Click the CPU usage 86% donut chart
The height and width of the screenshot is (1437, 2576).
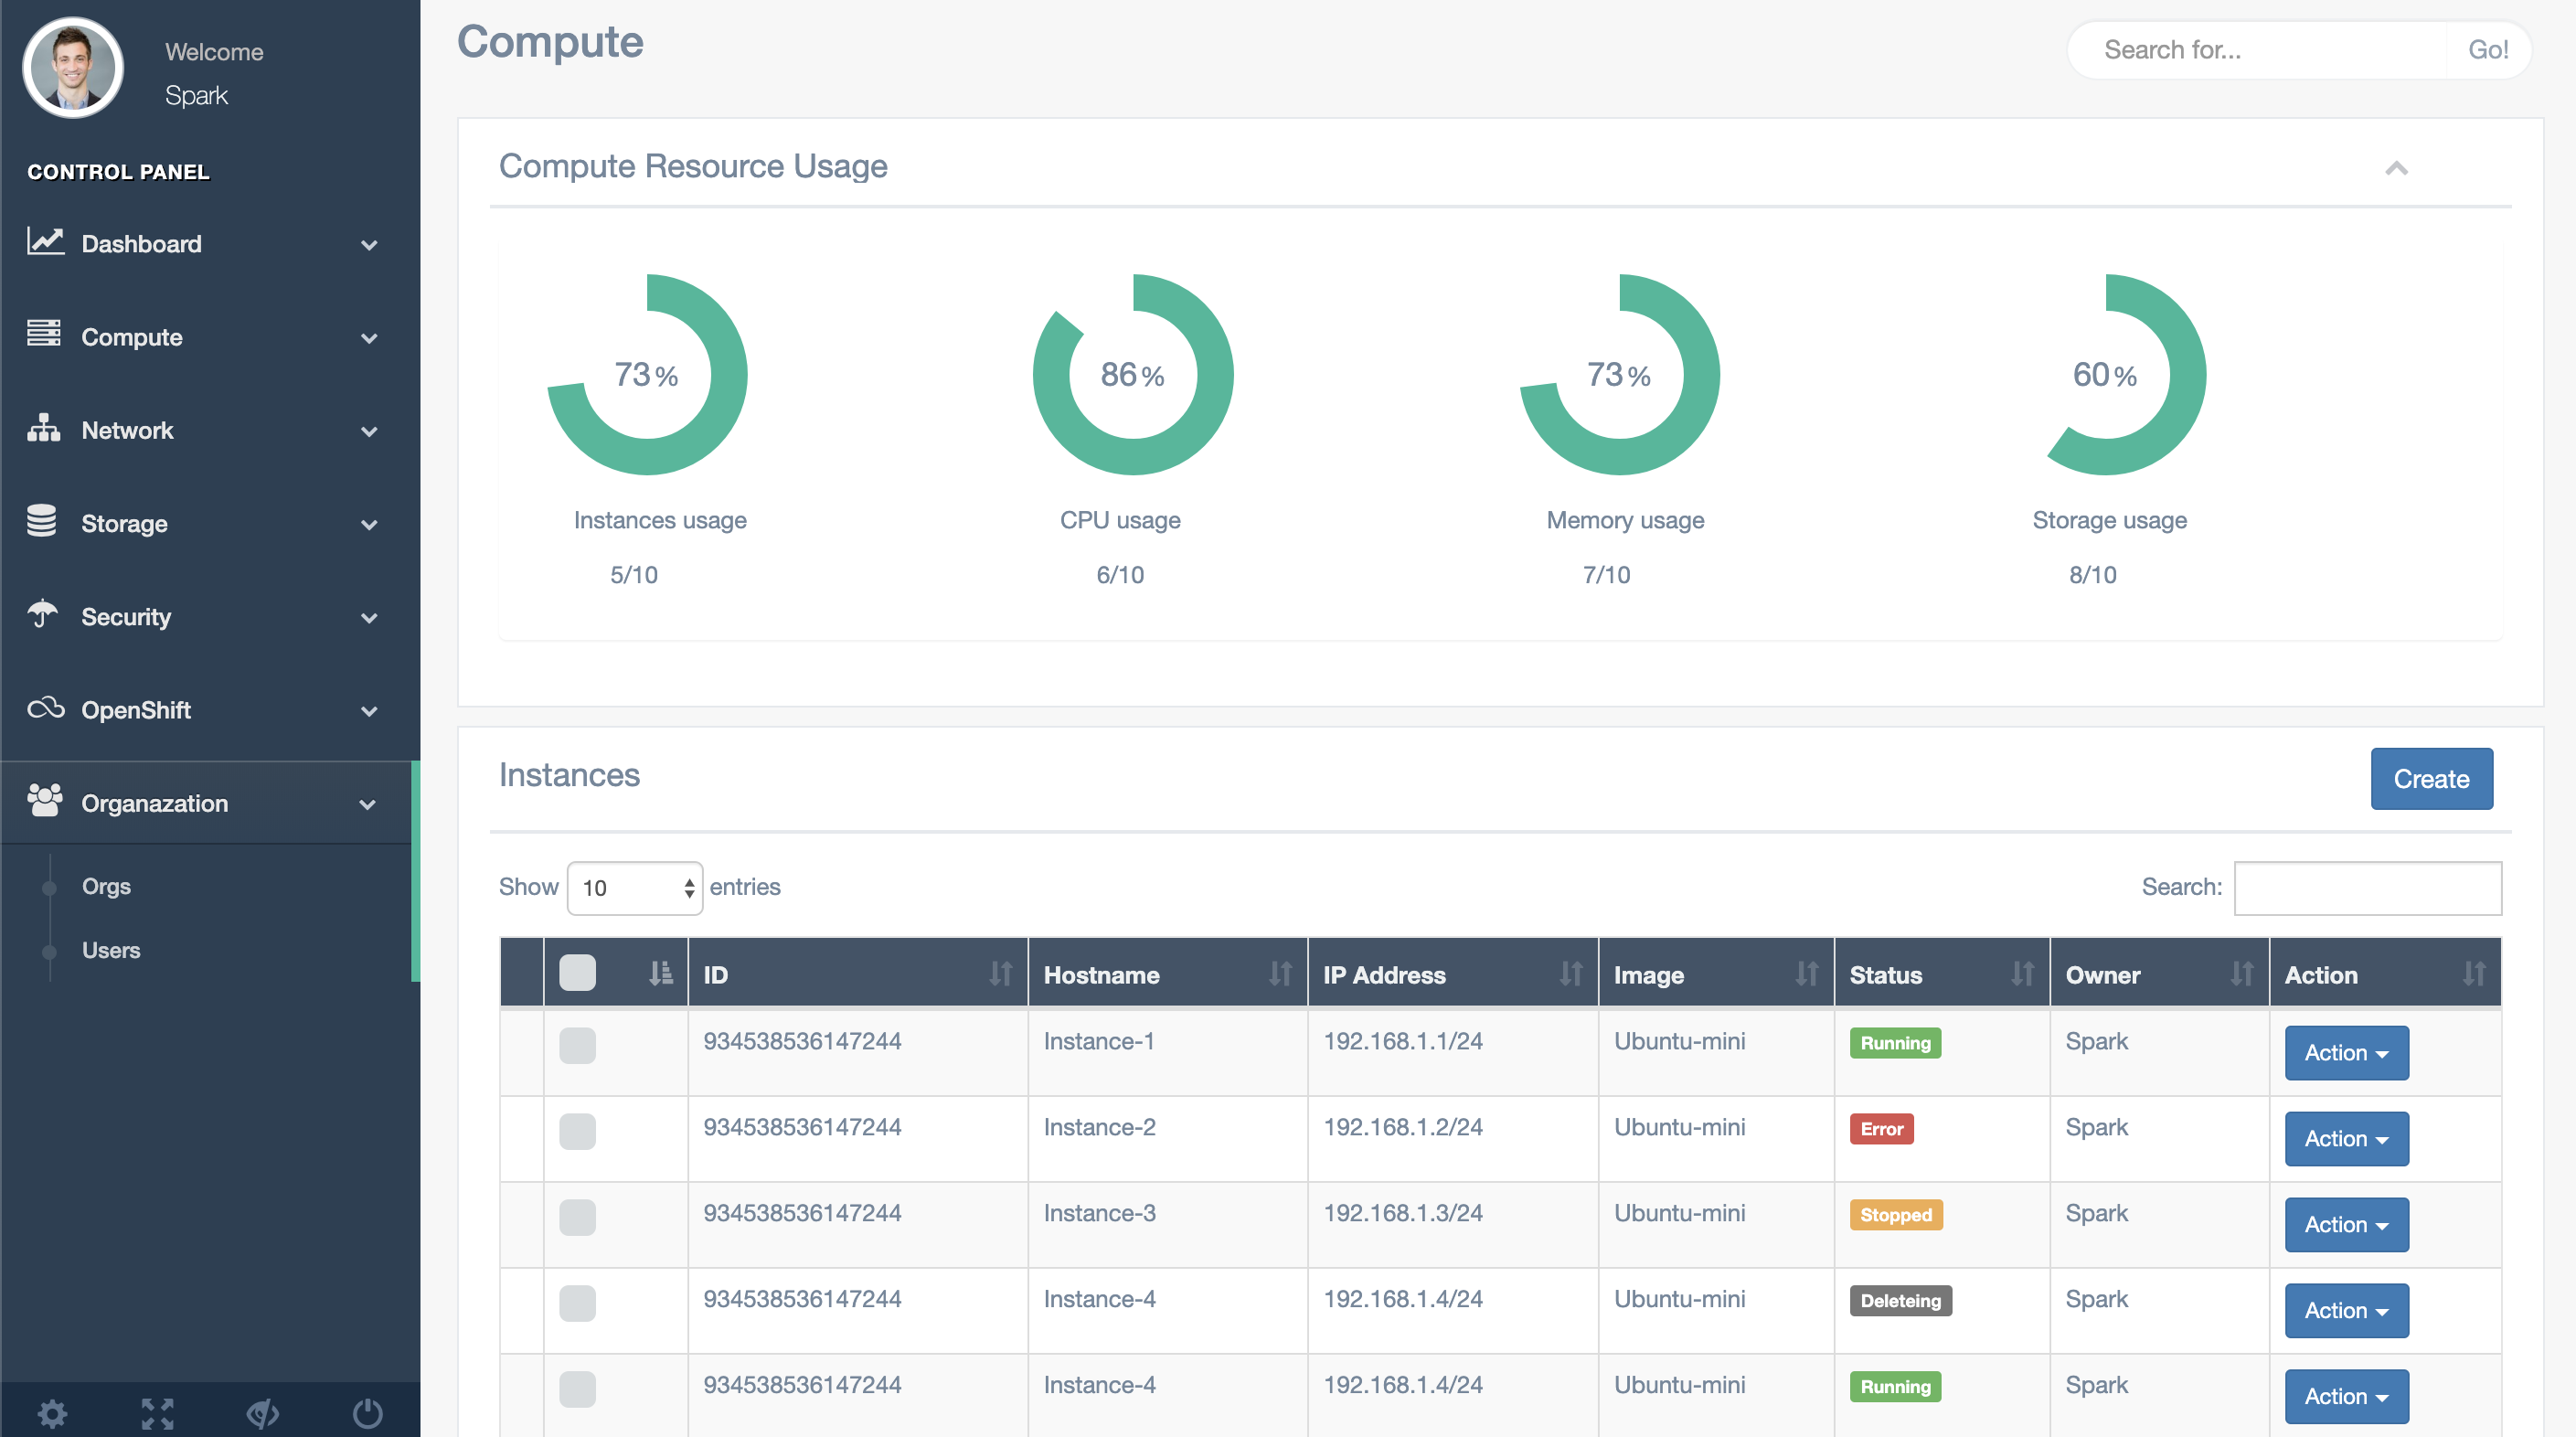point(1132,375)
